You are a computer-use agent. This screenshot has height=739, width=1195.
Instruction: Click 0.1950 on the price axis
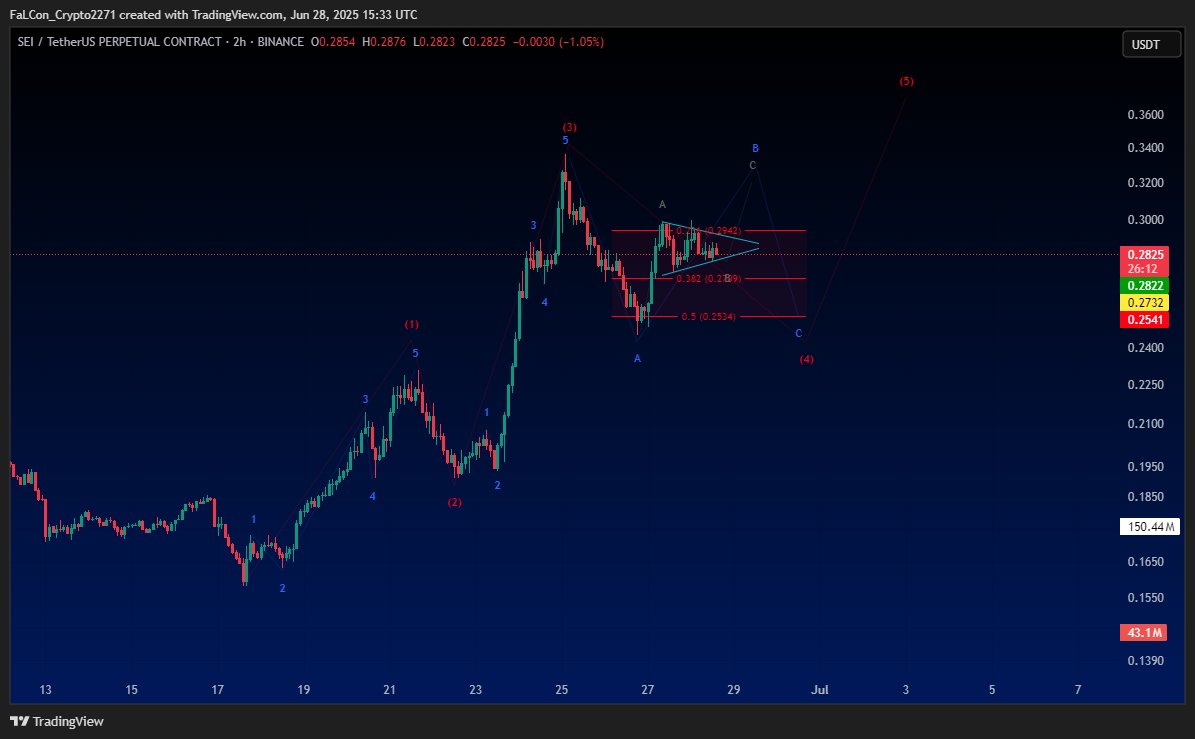click(1145, 467)
